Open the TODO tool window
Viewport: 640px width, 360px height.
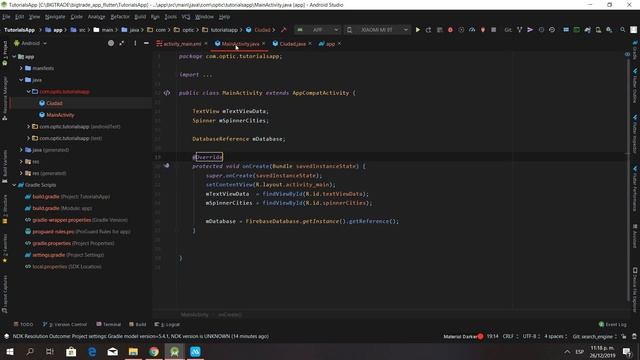point(23,324)
